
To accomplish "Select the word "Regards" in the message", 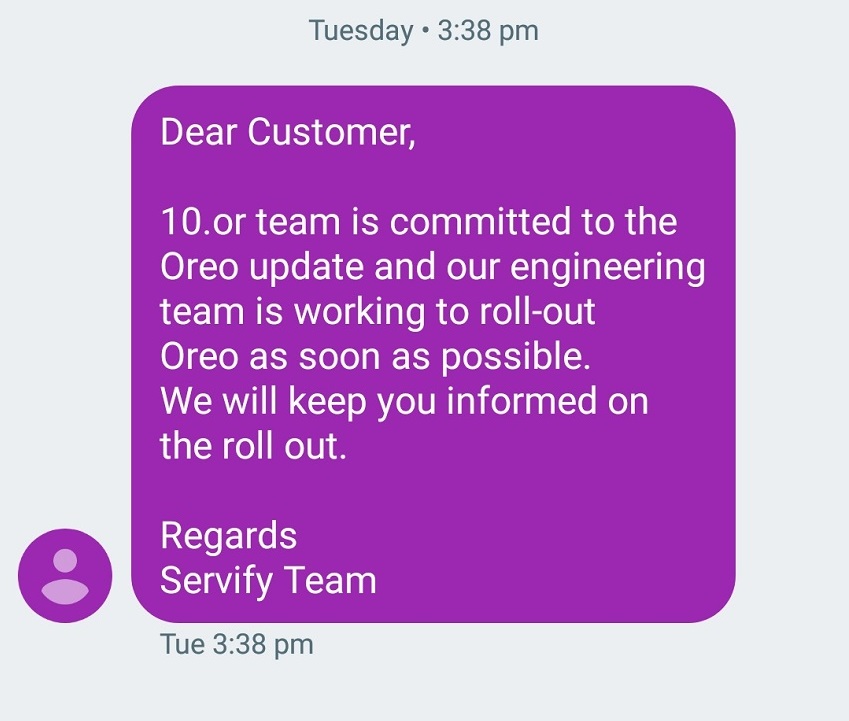I will pyautogui.click(x=228, y=535).
